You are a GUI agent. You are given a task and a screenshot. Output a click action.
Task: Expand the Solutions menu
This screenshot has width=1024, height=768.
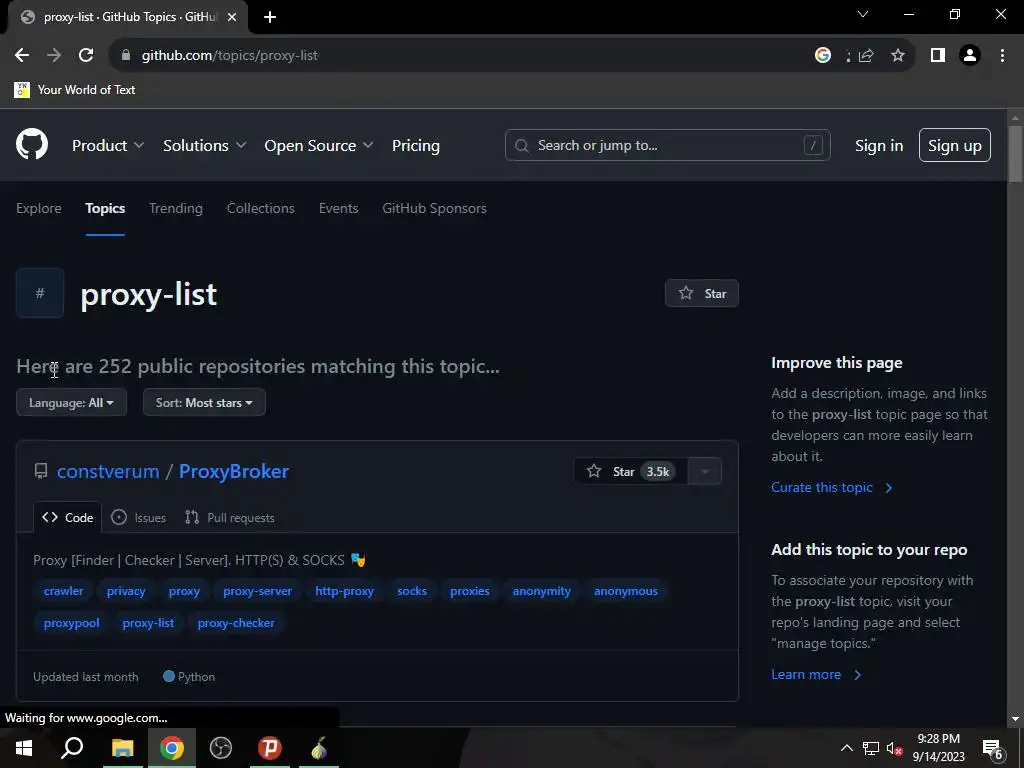pos(204,146)
